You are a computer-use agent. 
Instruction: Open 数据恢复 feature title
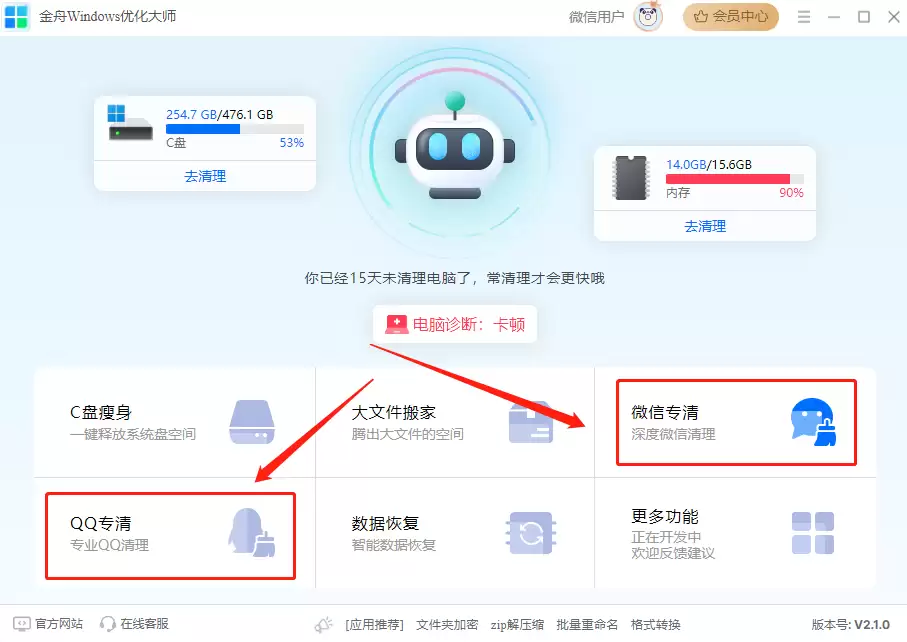coord(385,523)
